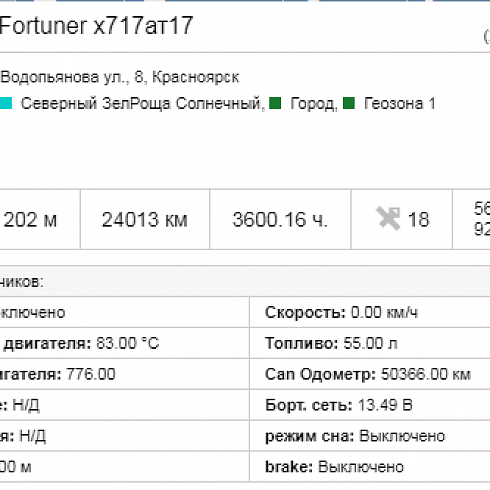Screen dimensions: 490x490
Task: Click the engine temperature 83.00 °C value
Action: pyautogui.click(x=128, y=343)
